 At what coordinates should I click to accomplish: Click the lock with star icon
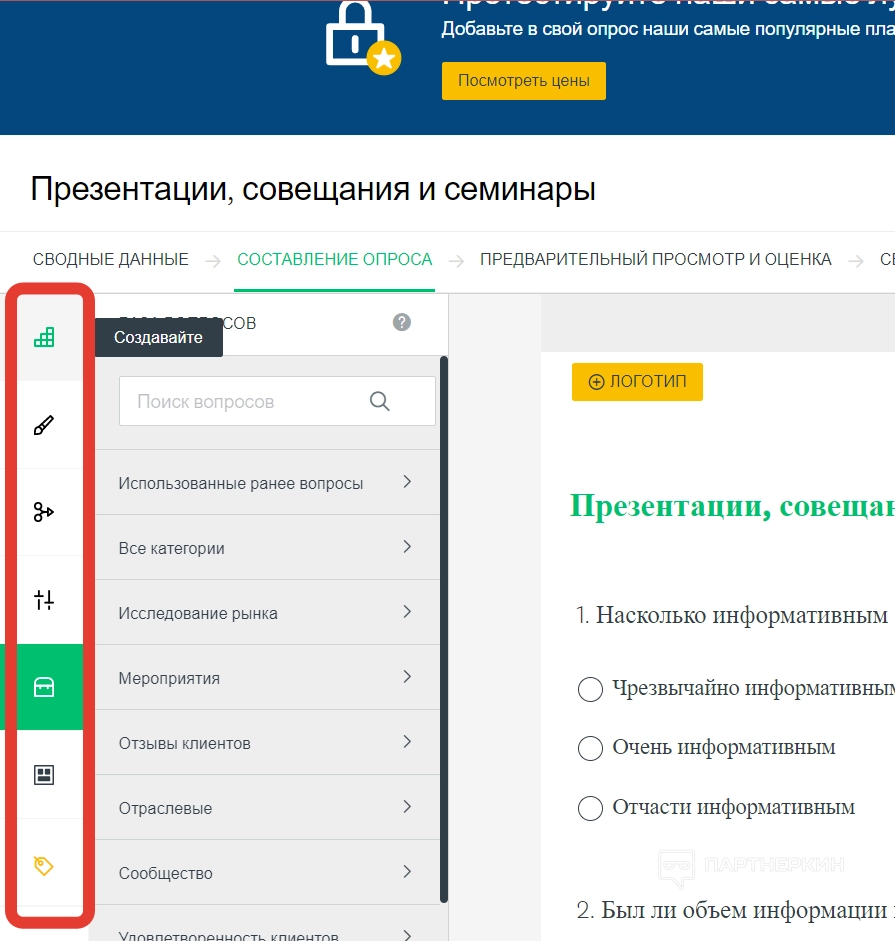click(x=363, y=39)
